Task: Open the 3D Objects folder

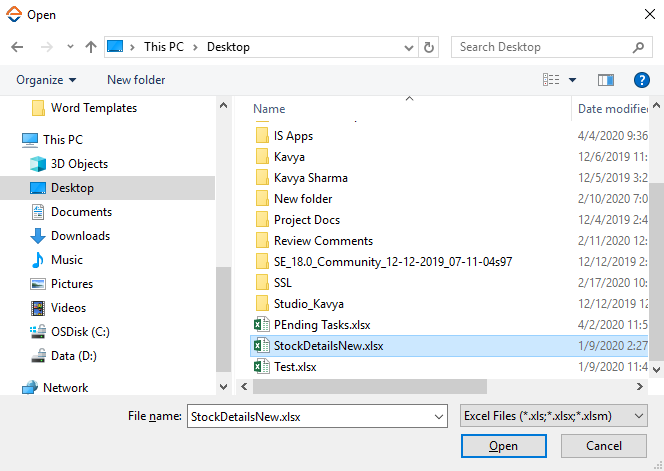Action: coord(79,164)
